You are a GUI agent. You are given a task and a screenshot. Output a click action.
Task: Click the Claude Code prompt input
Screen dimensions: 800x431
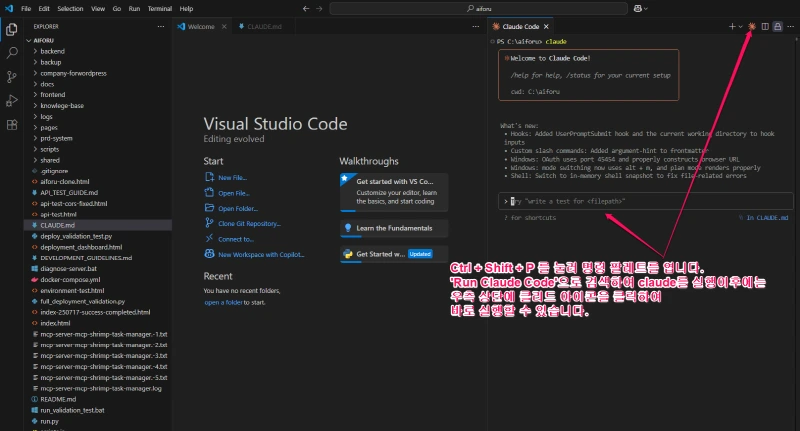point(645,201)
